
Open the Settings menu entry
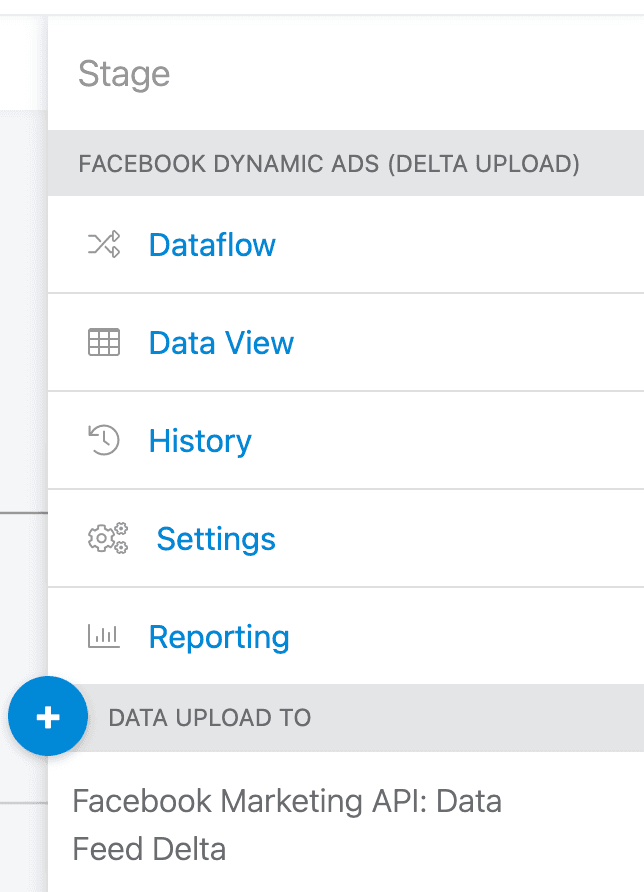coord(216,539)
